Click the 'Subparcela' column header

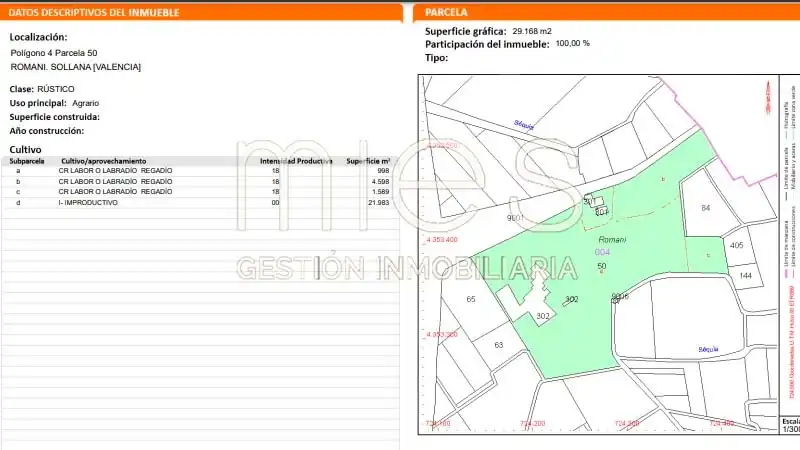27,161
